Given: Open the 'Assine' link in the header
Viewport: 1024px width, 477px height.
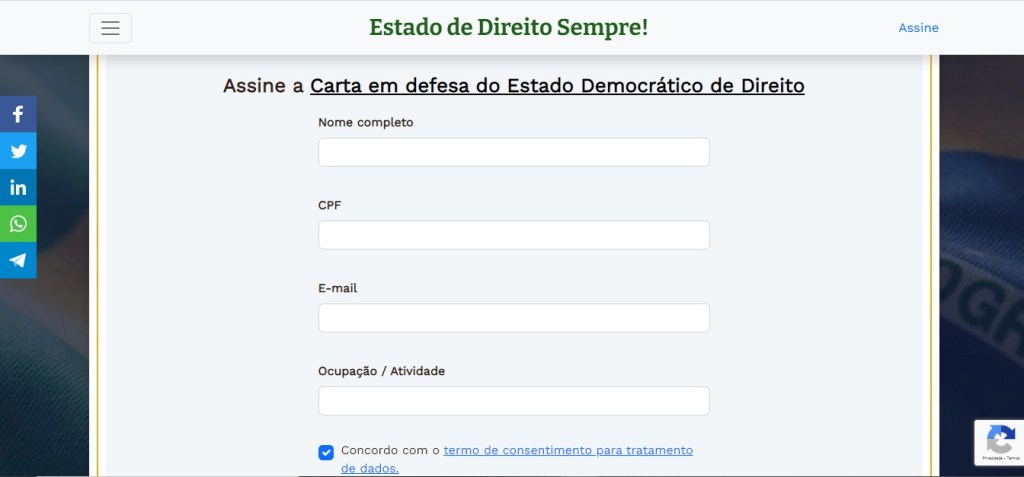Looking at the screenshot, I should [x=918, y=28].
